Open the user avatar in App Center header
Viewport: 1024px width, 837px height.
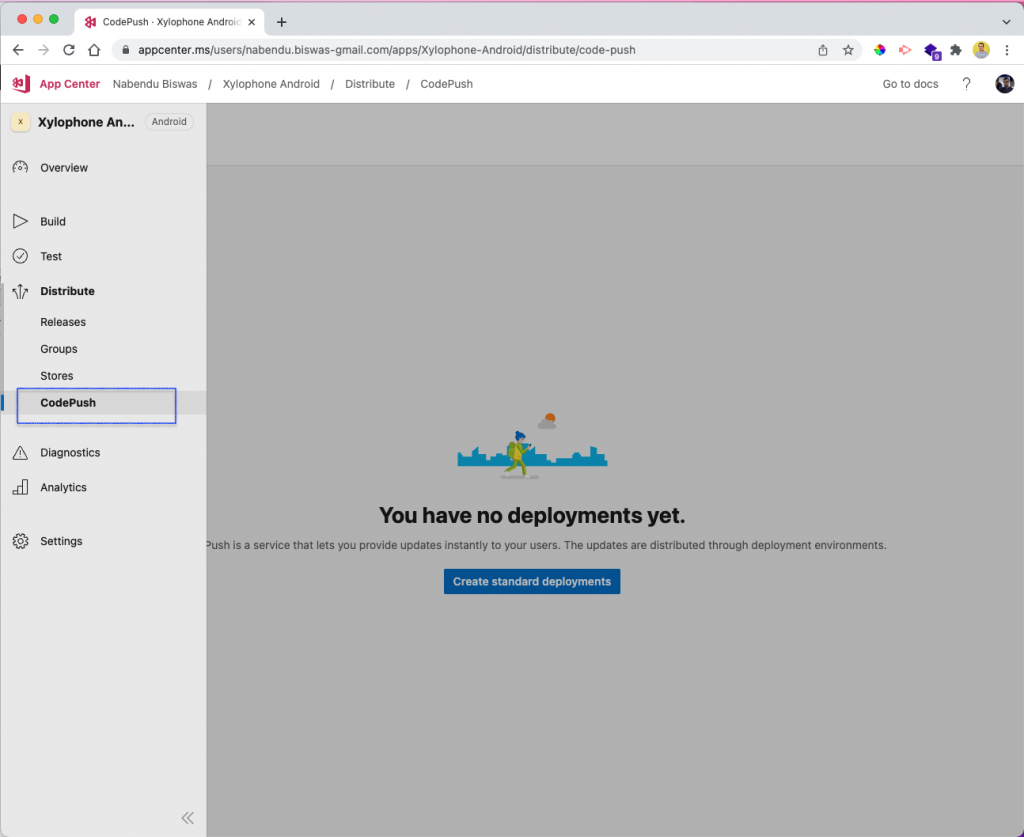[x=1004, y=84]
